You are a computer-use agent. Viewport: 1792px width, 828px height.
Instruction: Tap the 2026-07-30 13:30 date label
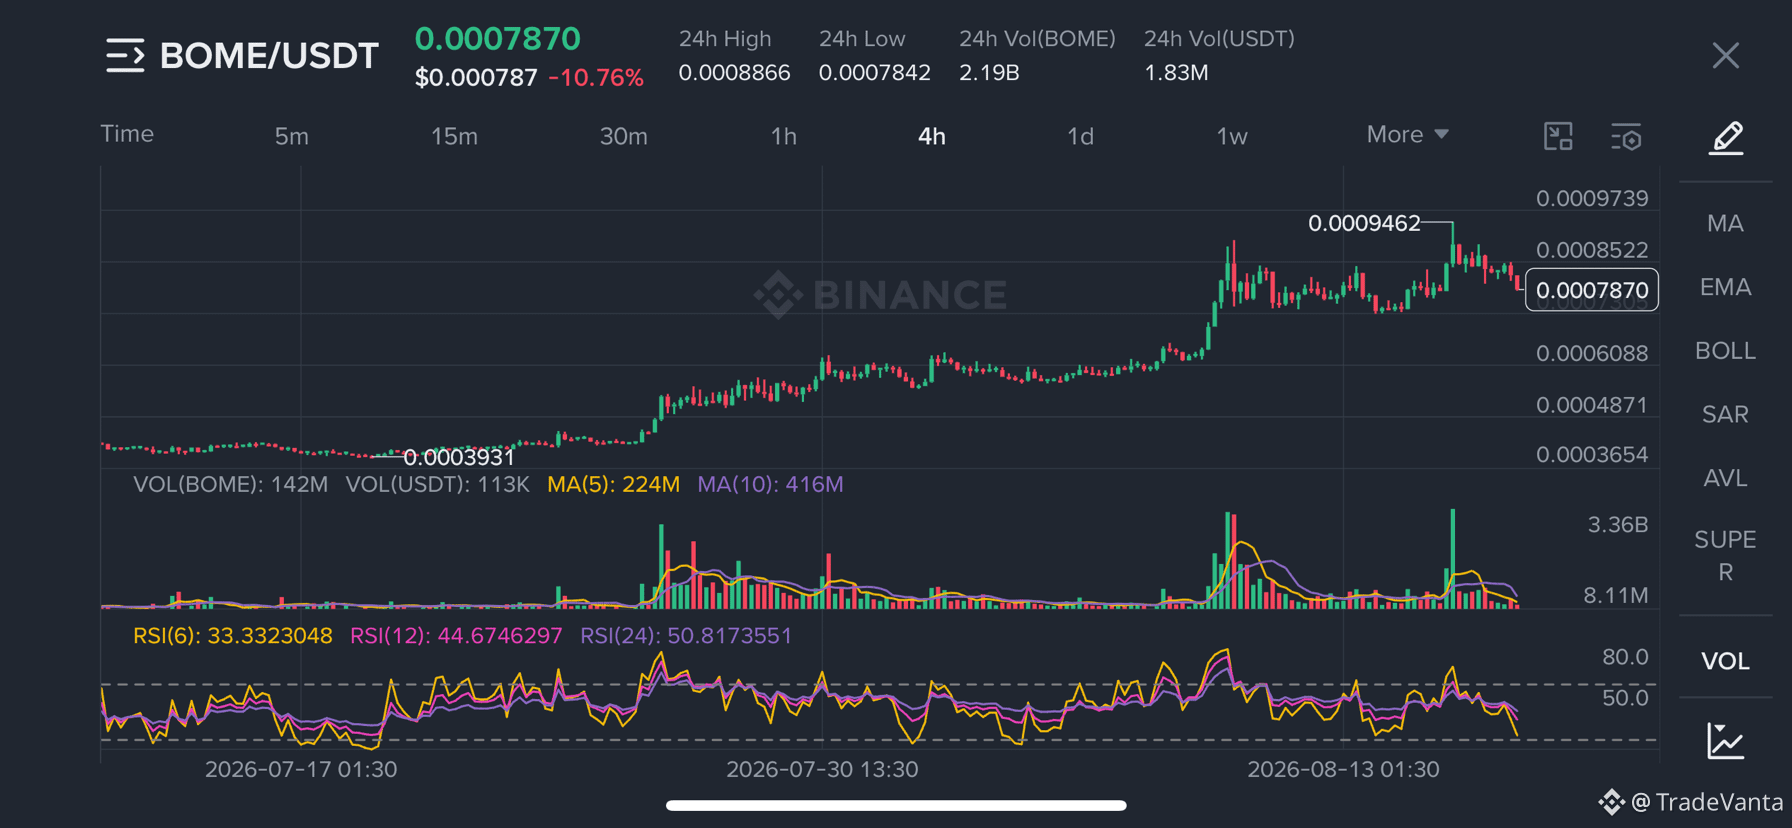pyautogui.click(x=822, y=770)
